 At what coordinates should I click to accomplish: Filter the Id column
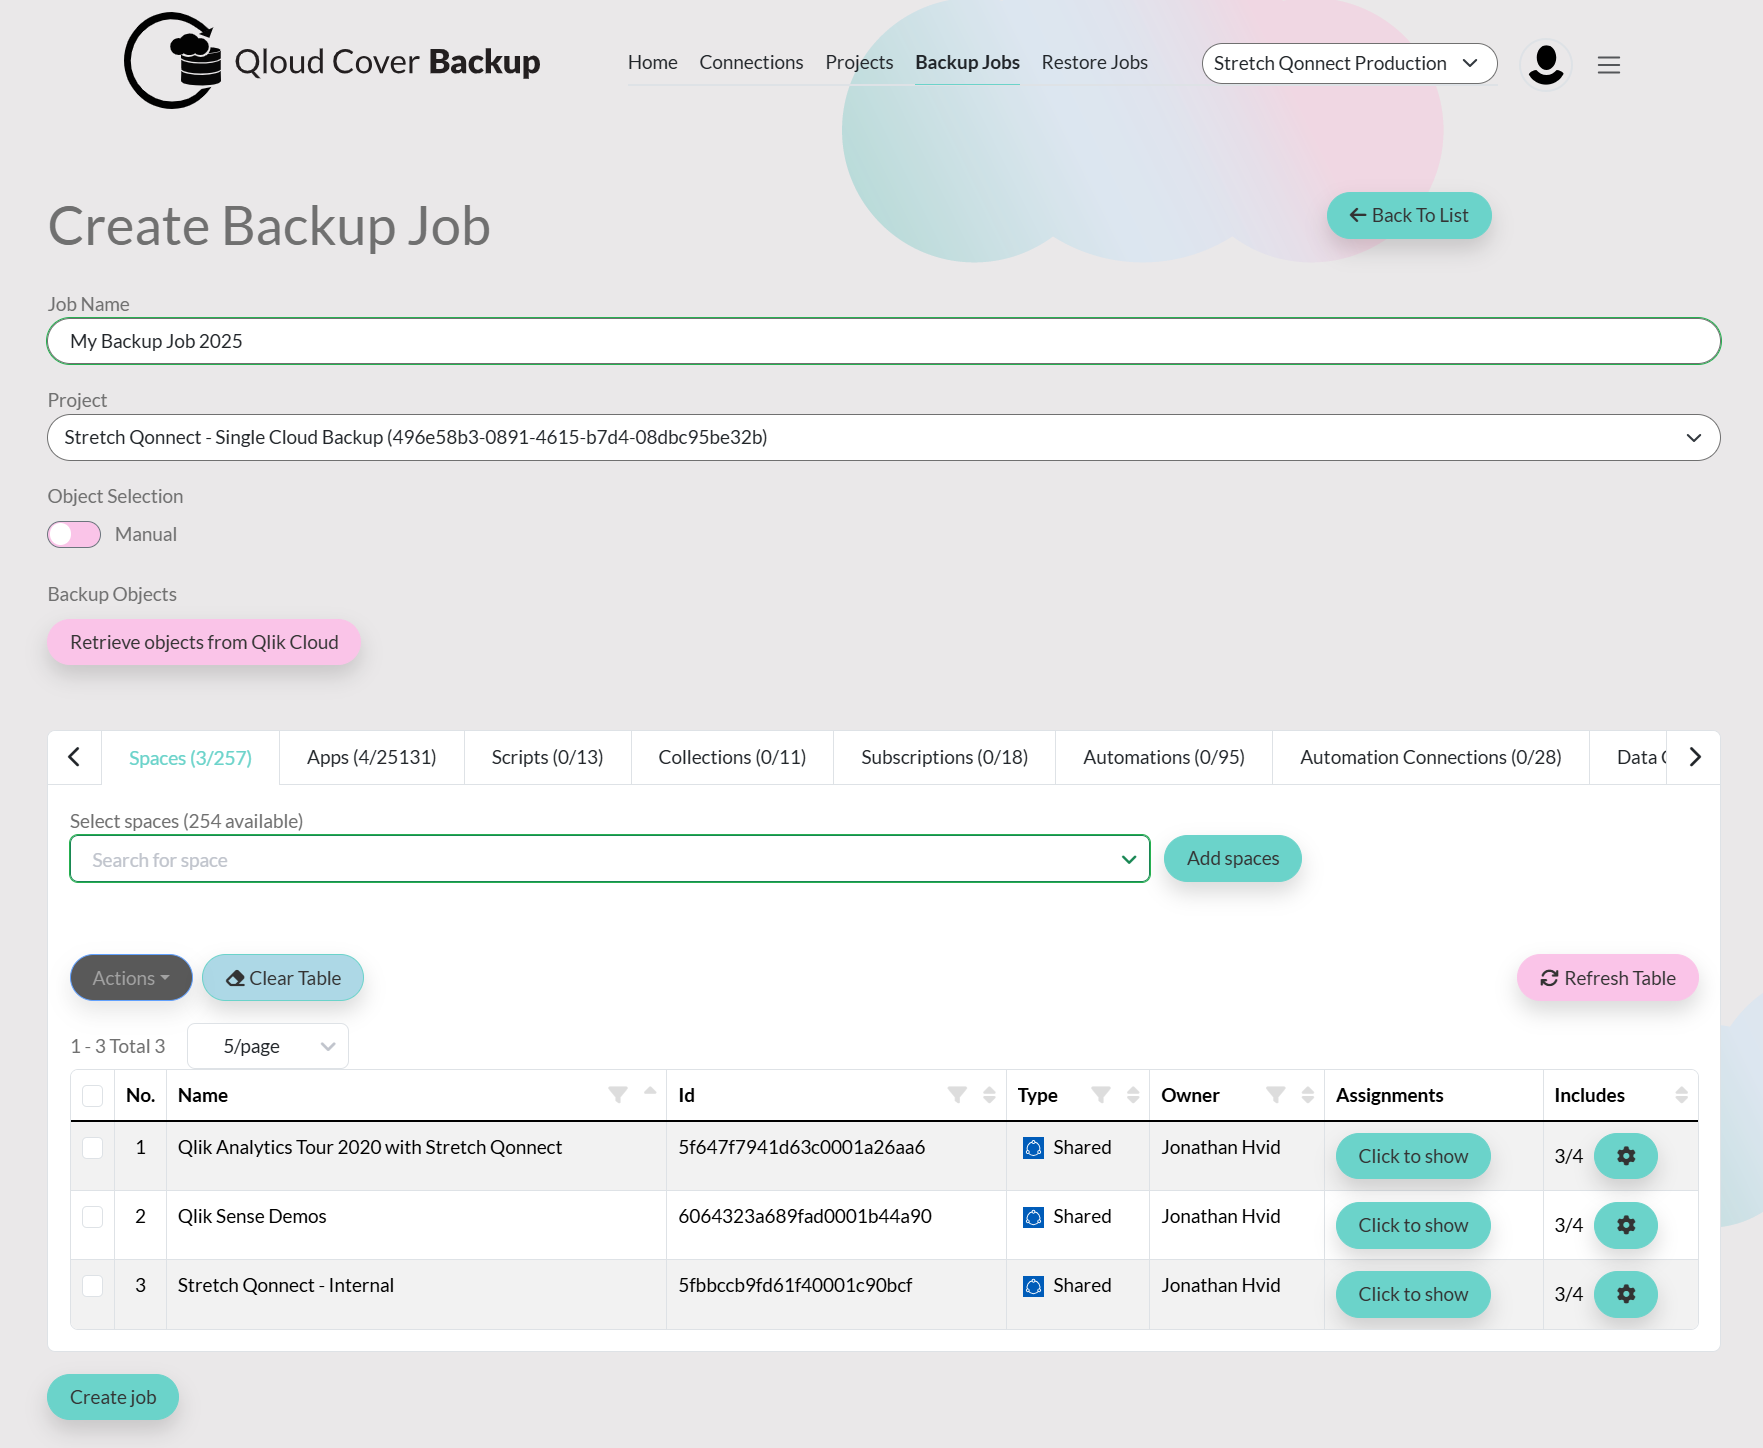(x=957, y=1095)
